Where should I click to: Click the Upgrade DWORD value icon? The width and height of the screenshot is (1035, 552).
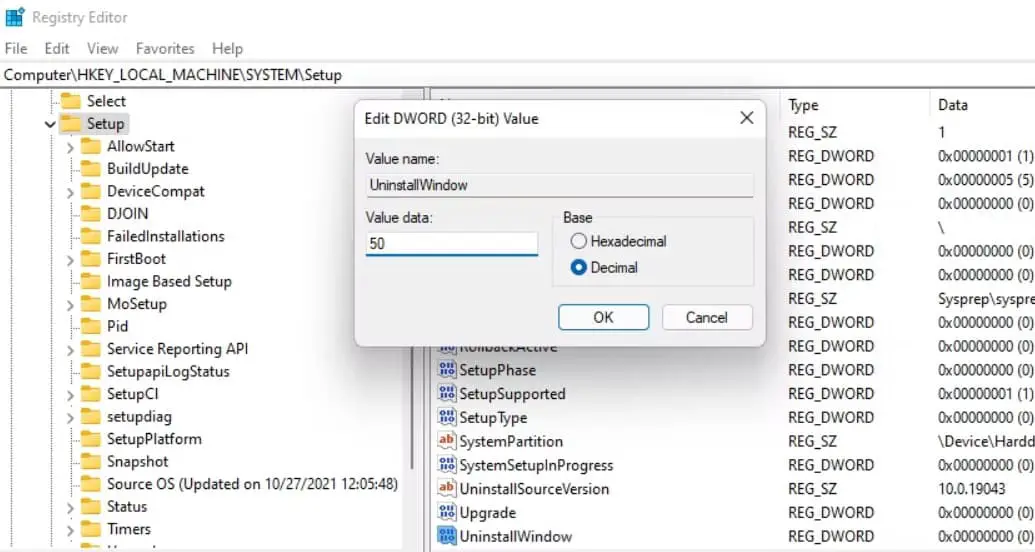tap(447, 512)
